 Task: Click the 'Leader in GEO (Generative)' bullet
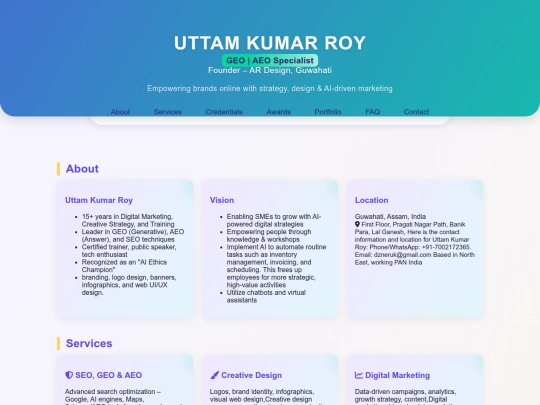(133, 236)
